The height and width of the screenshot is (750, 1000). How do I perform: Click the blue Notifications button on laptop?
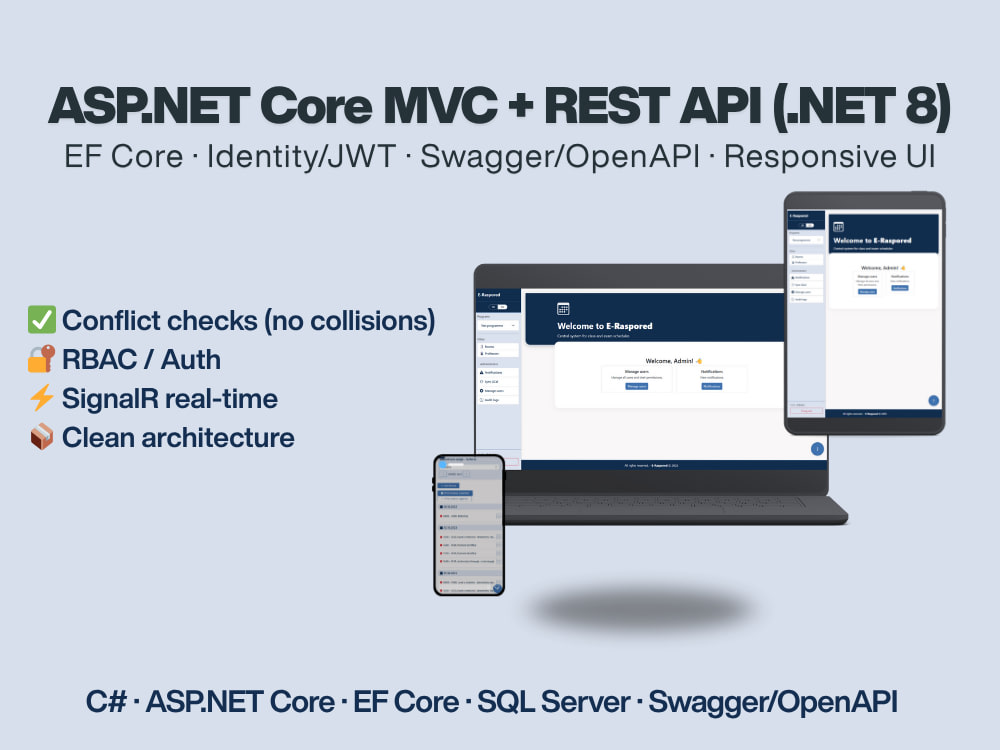click(x=712, y=386)
